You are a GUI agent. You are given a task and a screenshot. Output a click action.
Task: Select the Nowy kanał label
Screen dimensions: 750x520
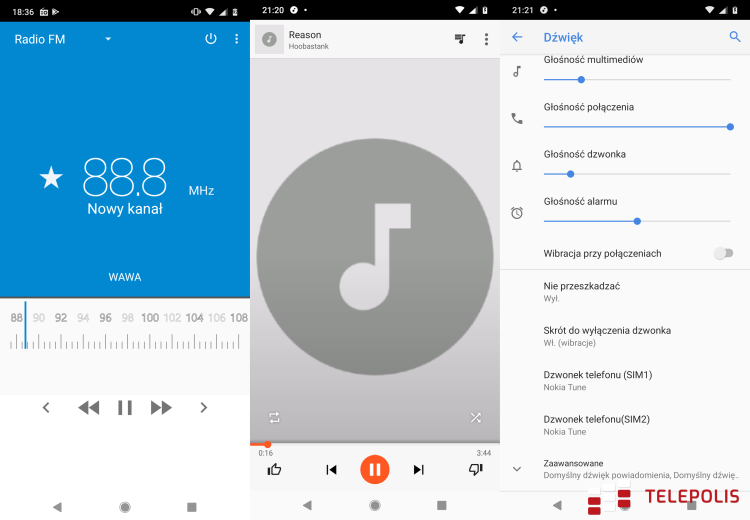125,209
